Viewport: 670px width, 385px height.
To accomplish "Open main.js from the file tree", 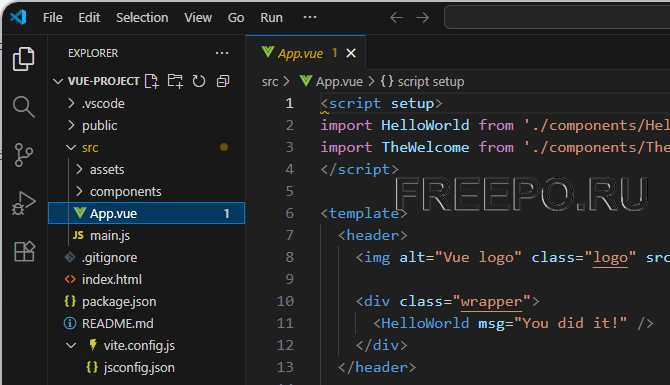I will coord(147,235).
